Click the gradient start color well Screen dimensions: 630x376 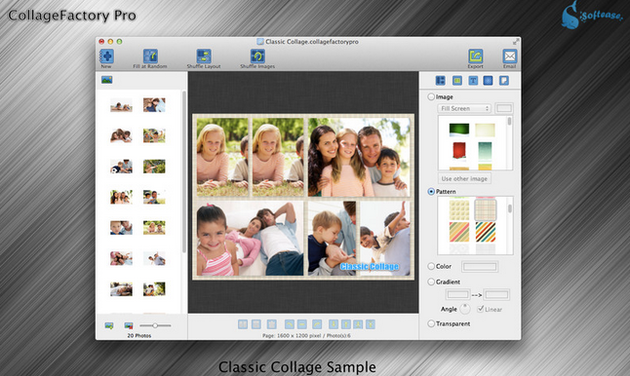[x=458, y=294]
